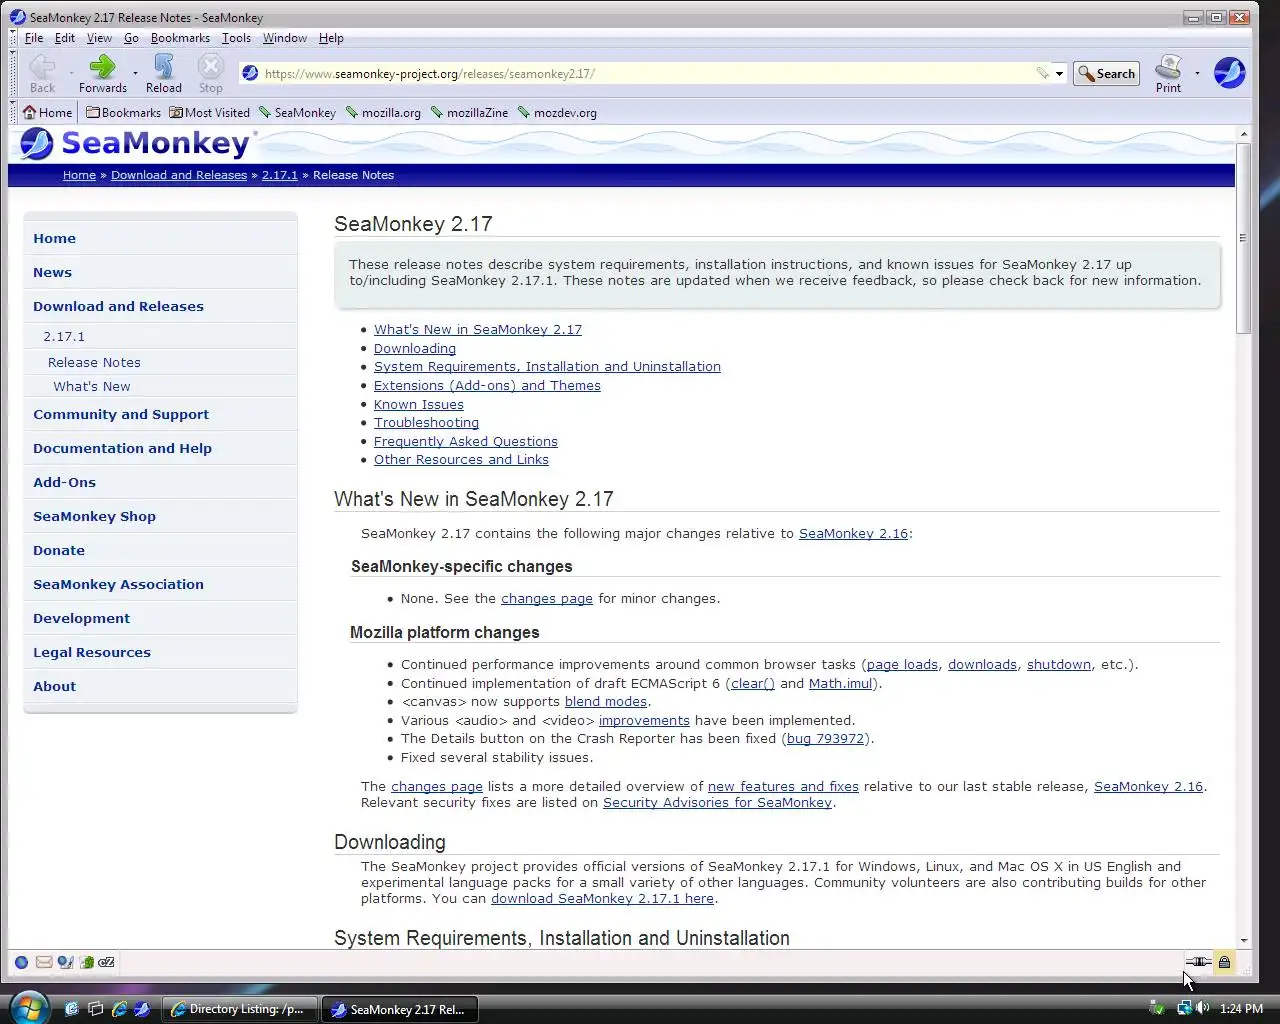Click the Show Desktop quick launch icon
Viewport: 1280px width, 1024px height.
coord(72,1009)
